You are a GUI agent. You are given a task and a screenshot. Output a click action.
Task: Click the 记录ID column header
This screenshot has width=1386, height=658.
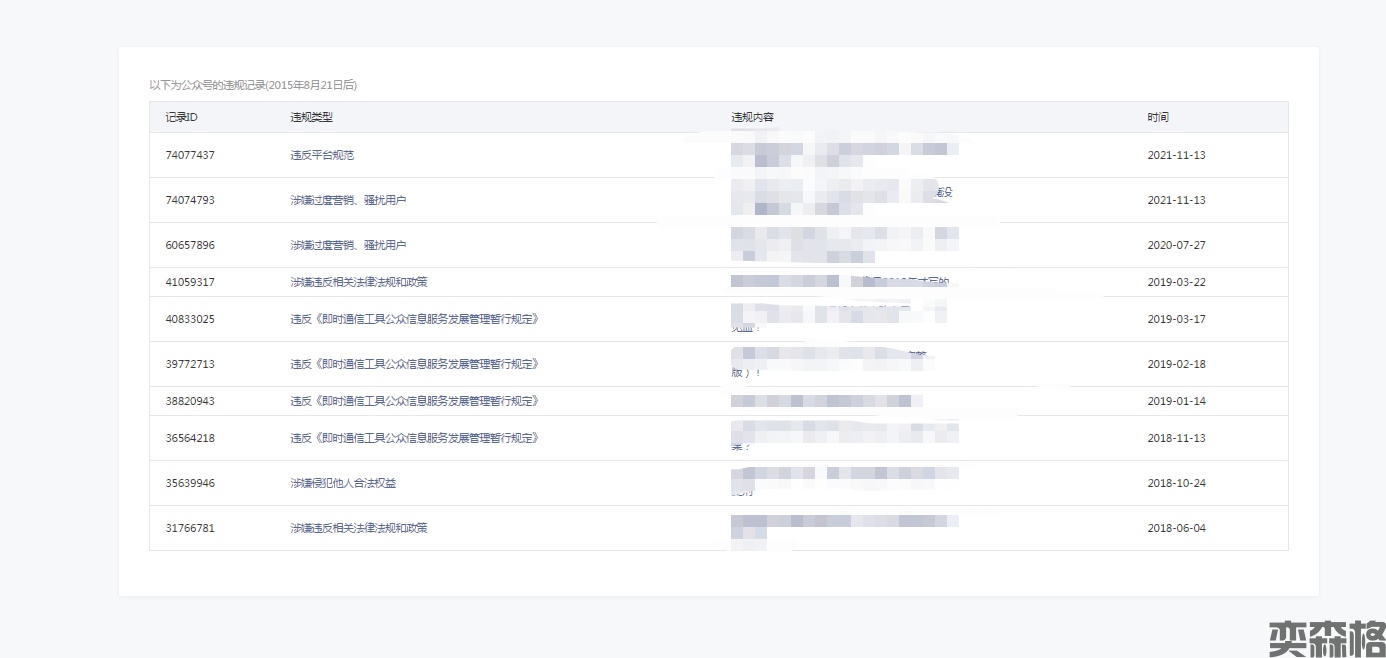click(x=181, y=117)
